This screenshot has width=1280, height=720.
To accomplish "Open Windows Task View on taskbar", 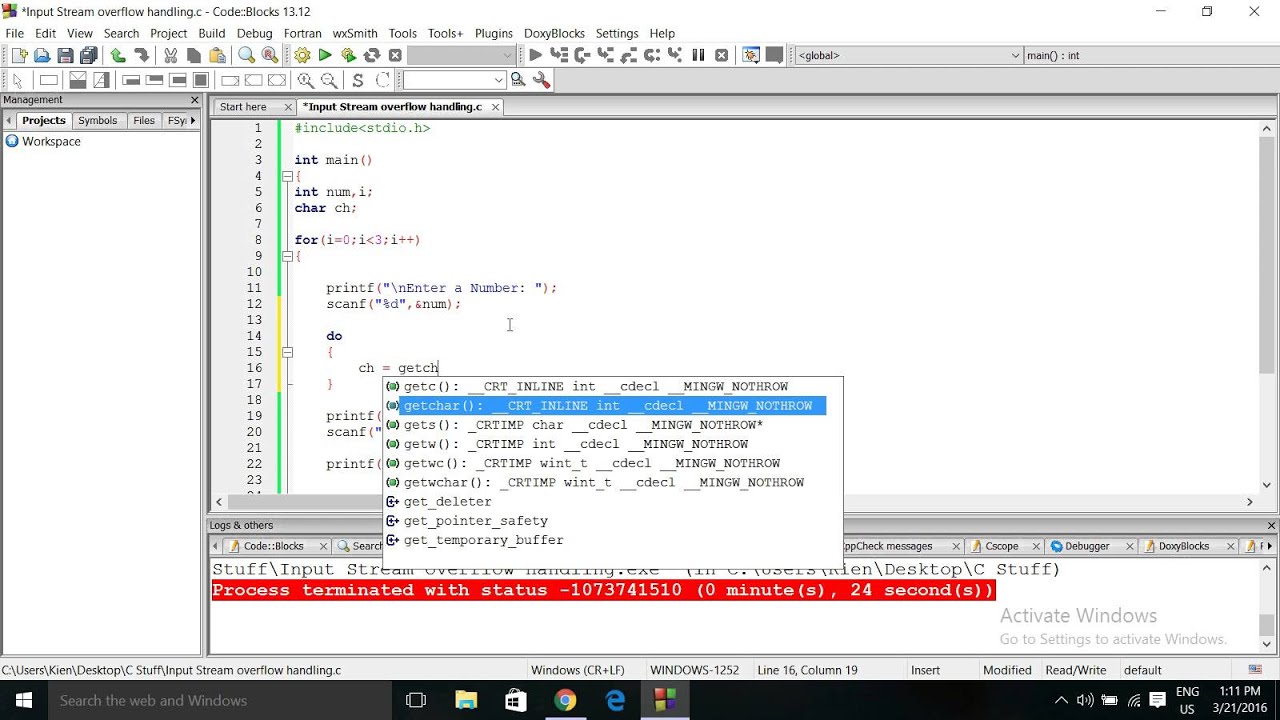I will [x=416, y=700].
